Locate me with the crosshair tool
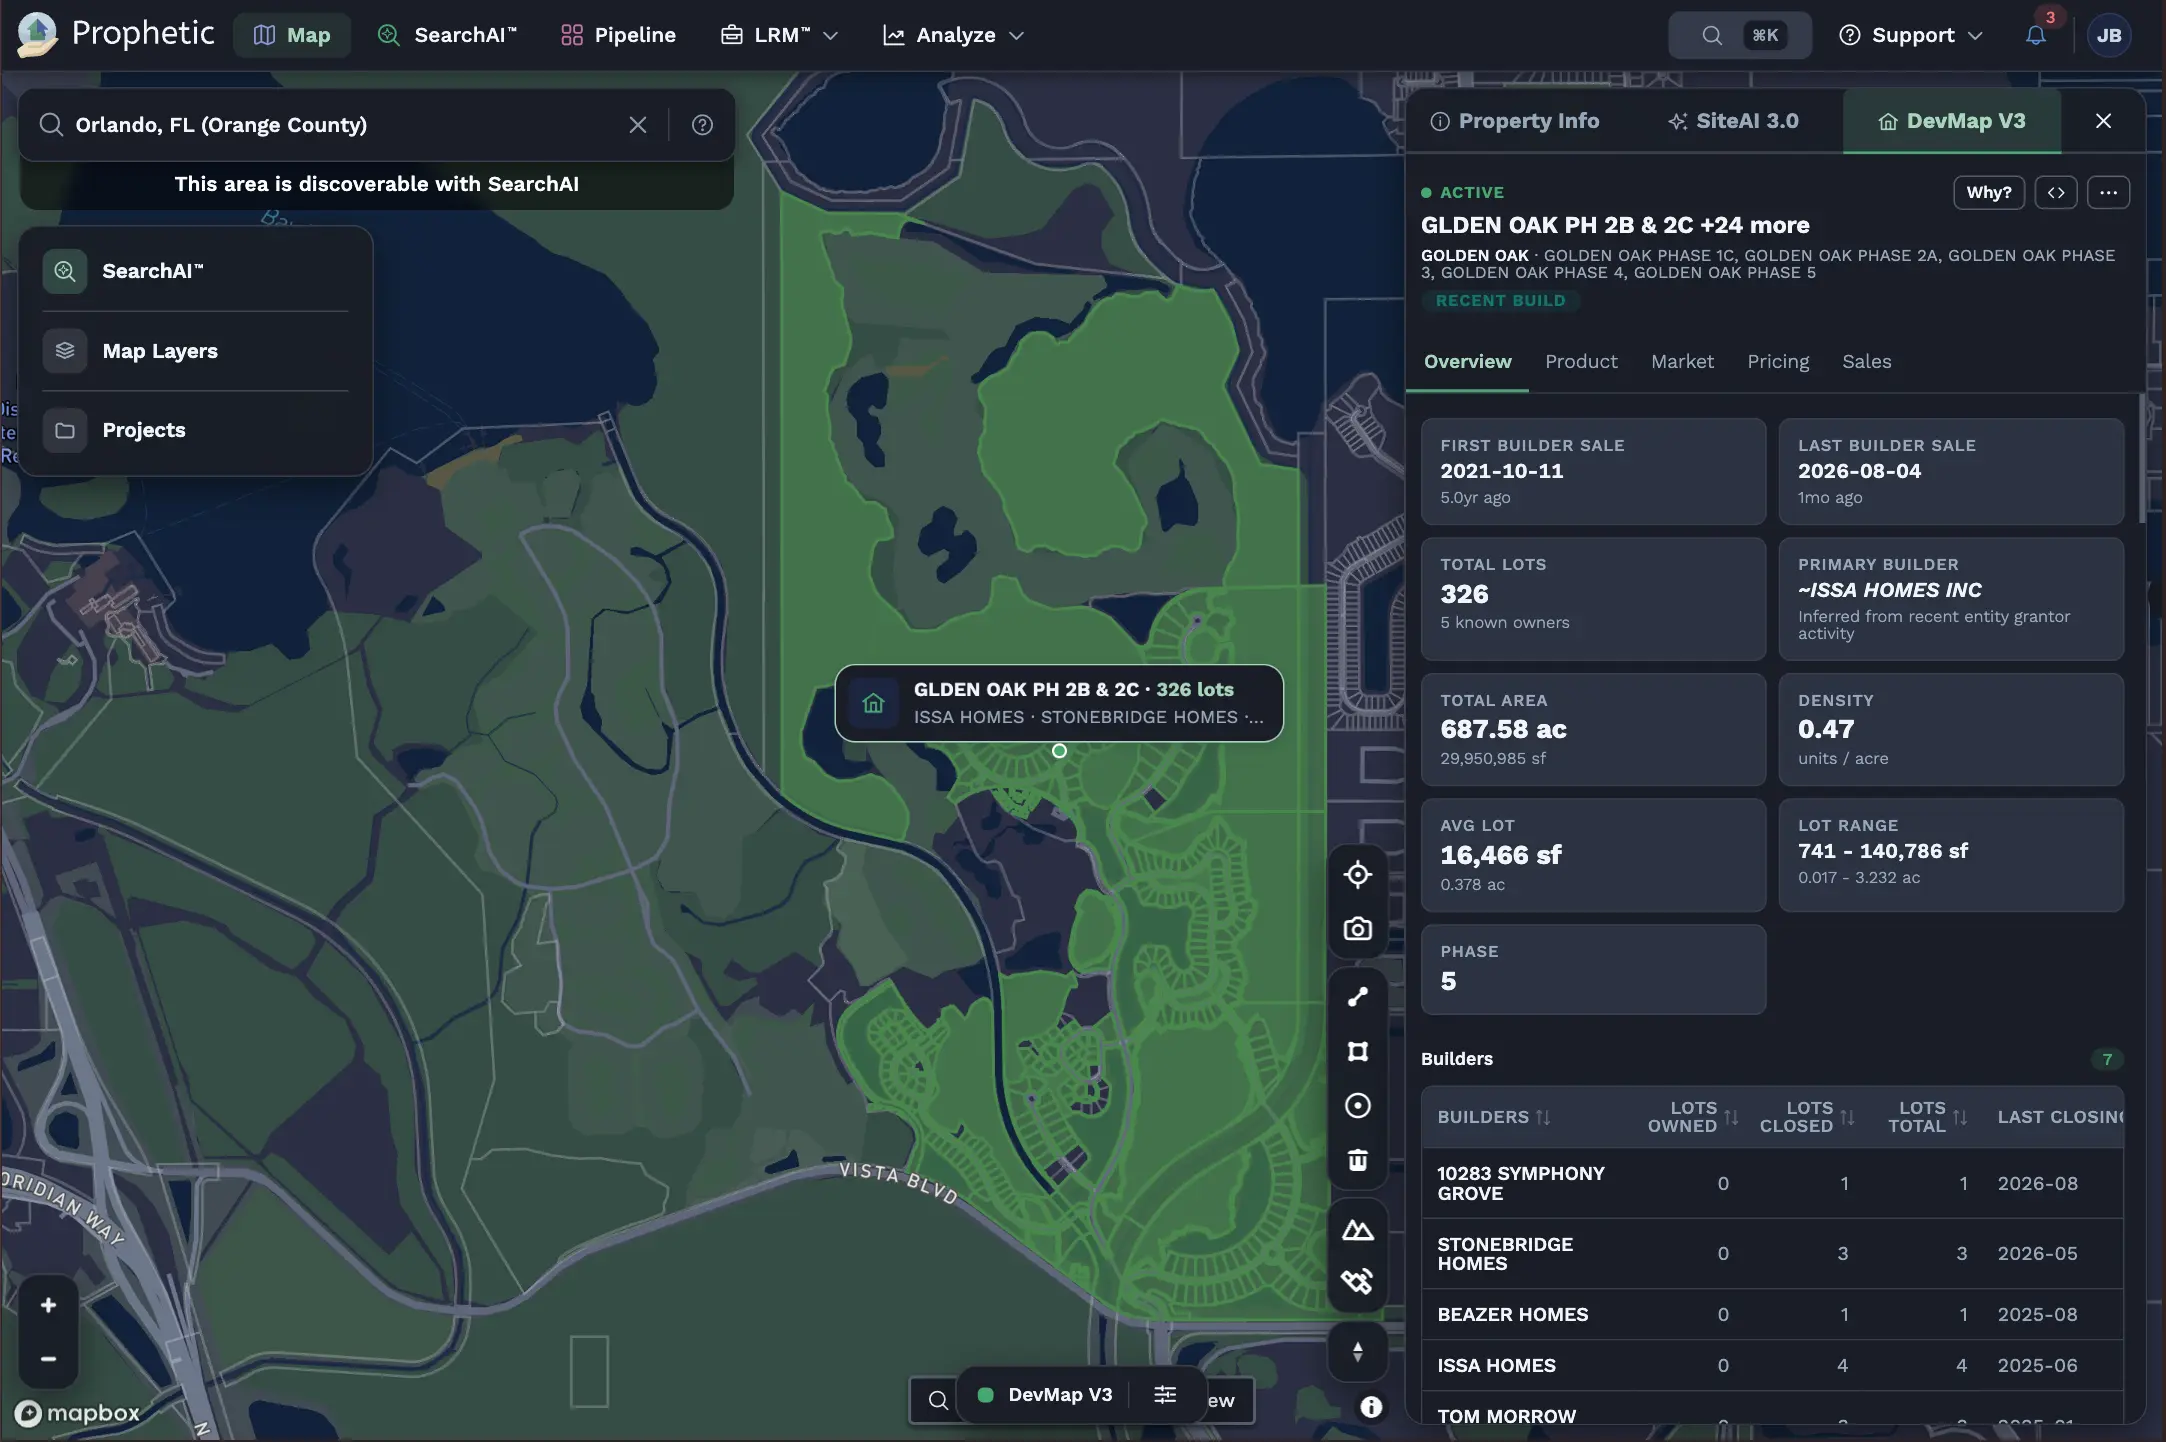The image size is (2166, 1442). point(1357,874)
